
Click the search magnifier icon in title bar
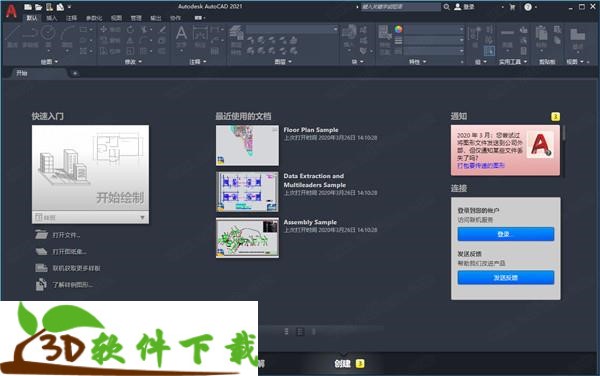447,7
